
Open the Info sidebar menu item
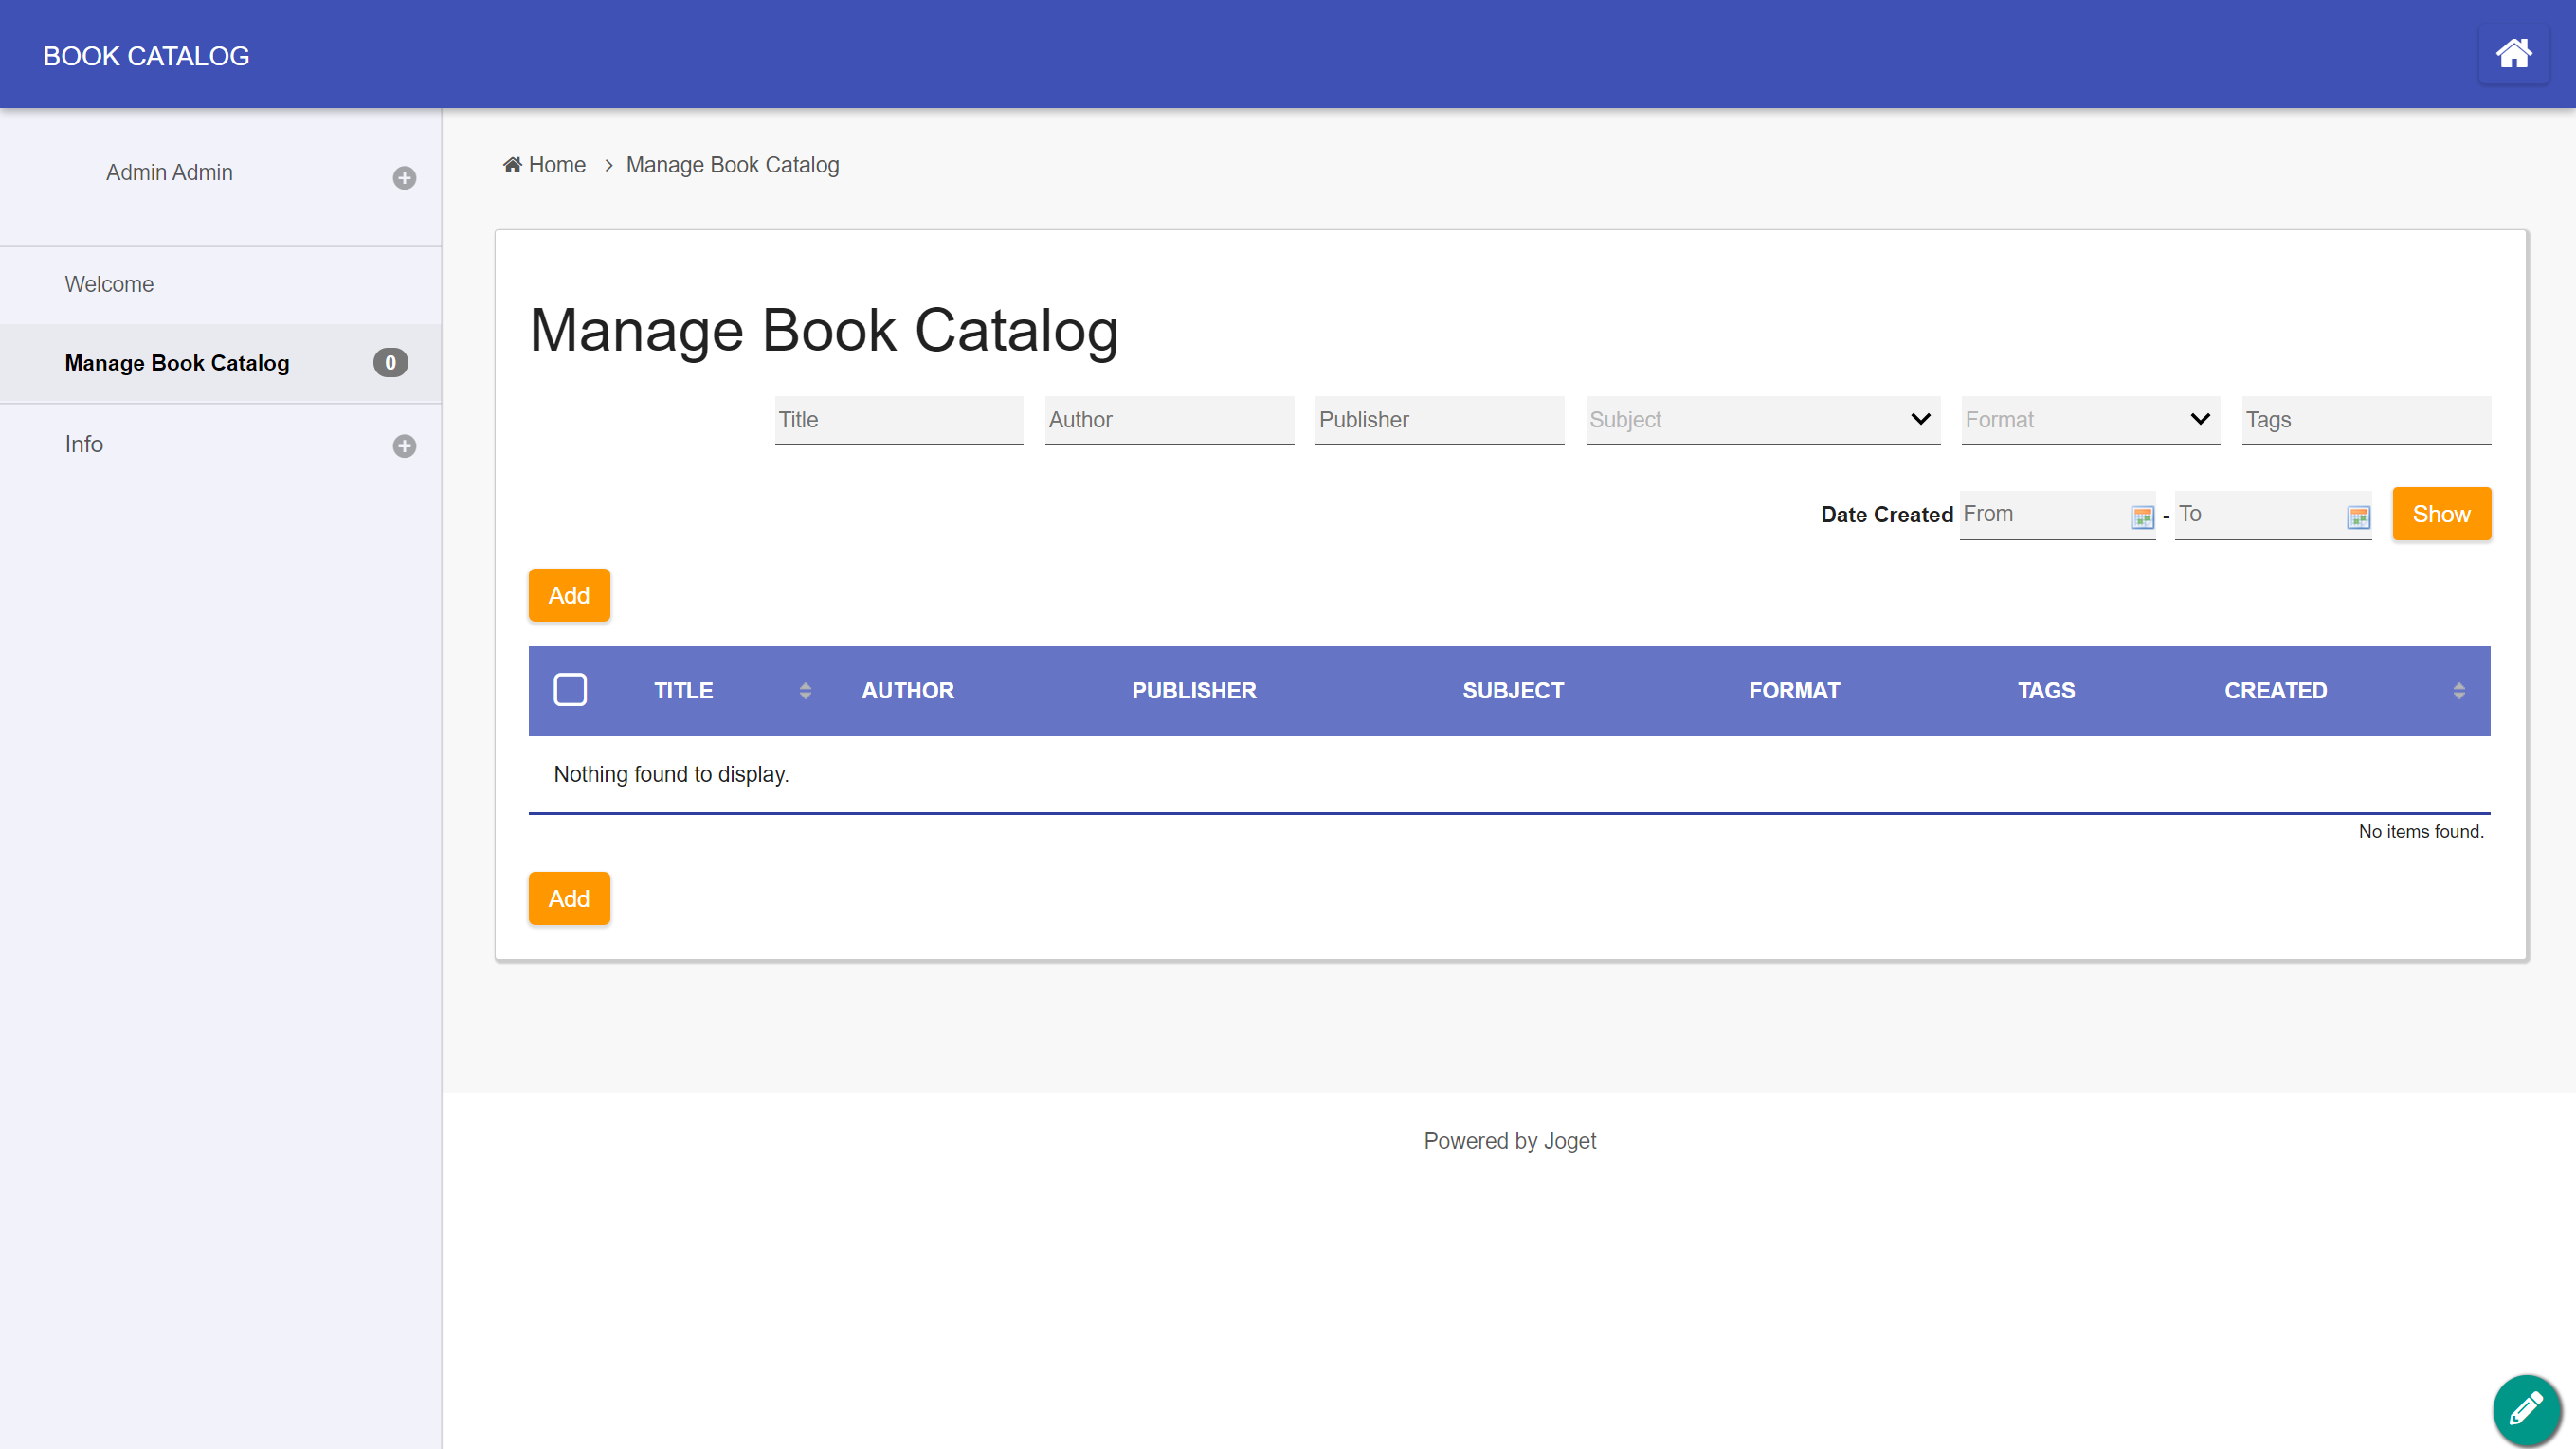click(84, 444)
